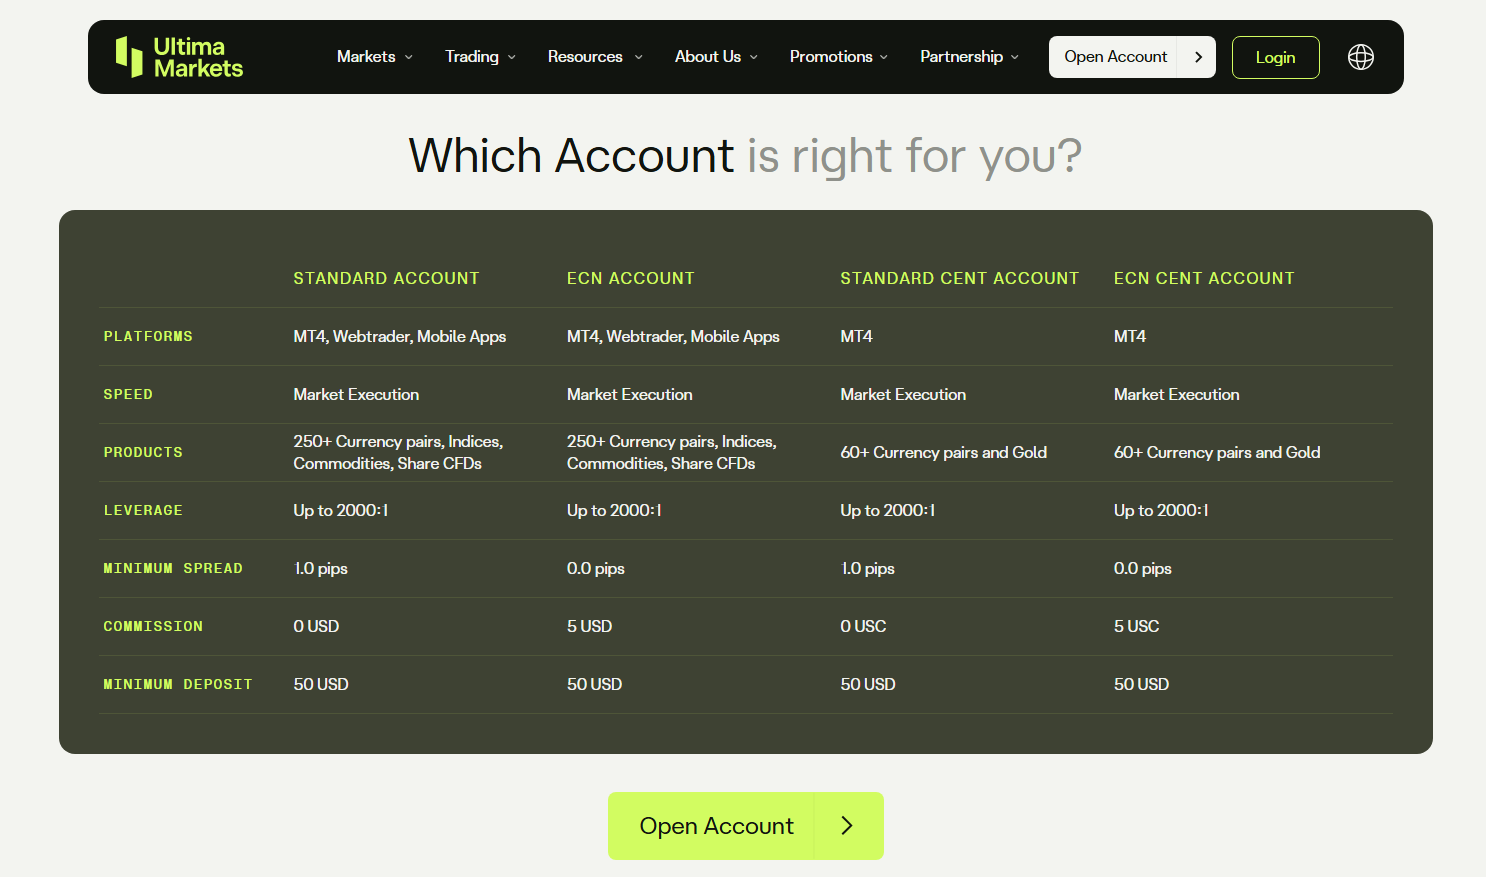The width and height of the screenshot is (1486, 877).
Task: Click MT4 under ECN Cent Account
Action: (1130, 336)
